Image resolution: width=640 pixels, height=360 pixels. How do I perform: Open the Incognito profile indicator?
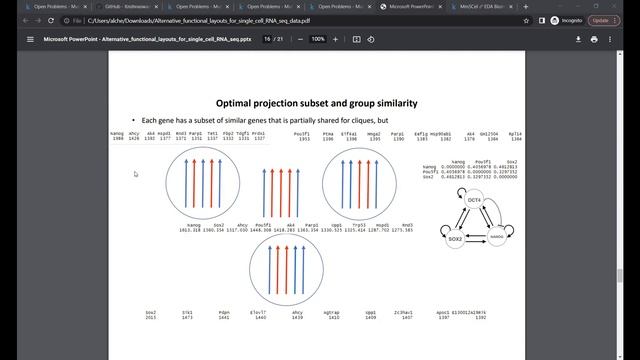coord(566,20)
